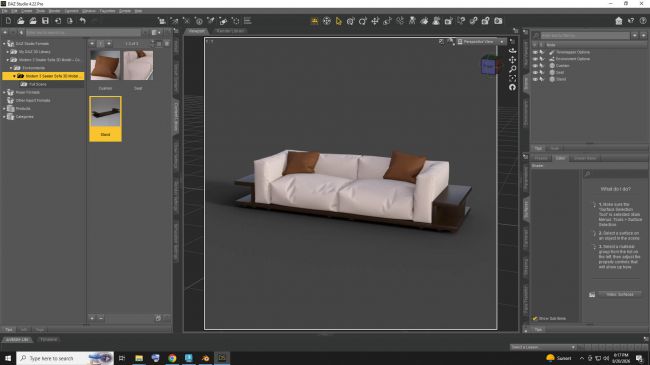Click the What's This help pointer icon
Viewport: 650px width, 365px height.
point(631,21)
